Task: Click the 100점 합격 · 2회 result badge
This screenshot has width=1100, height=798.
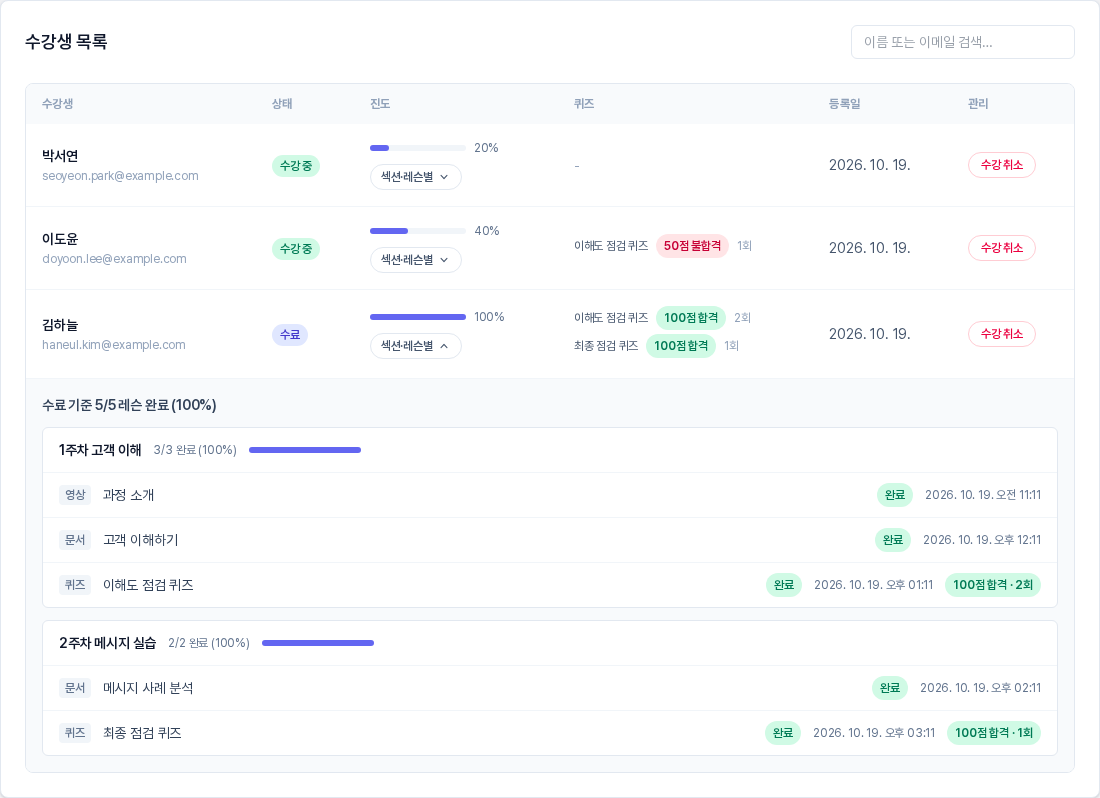Action: (x=993, y=585)
